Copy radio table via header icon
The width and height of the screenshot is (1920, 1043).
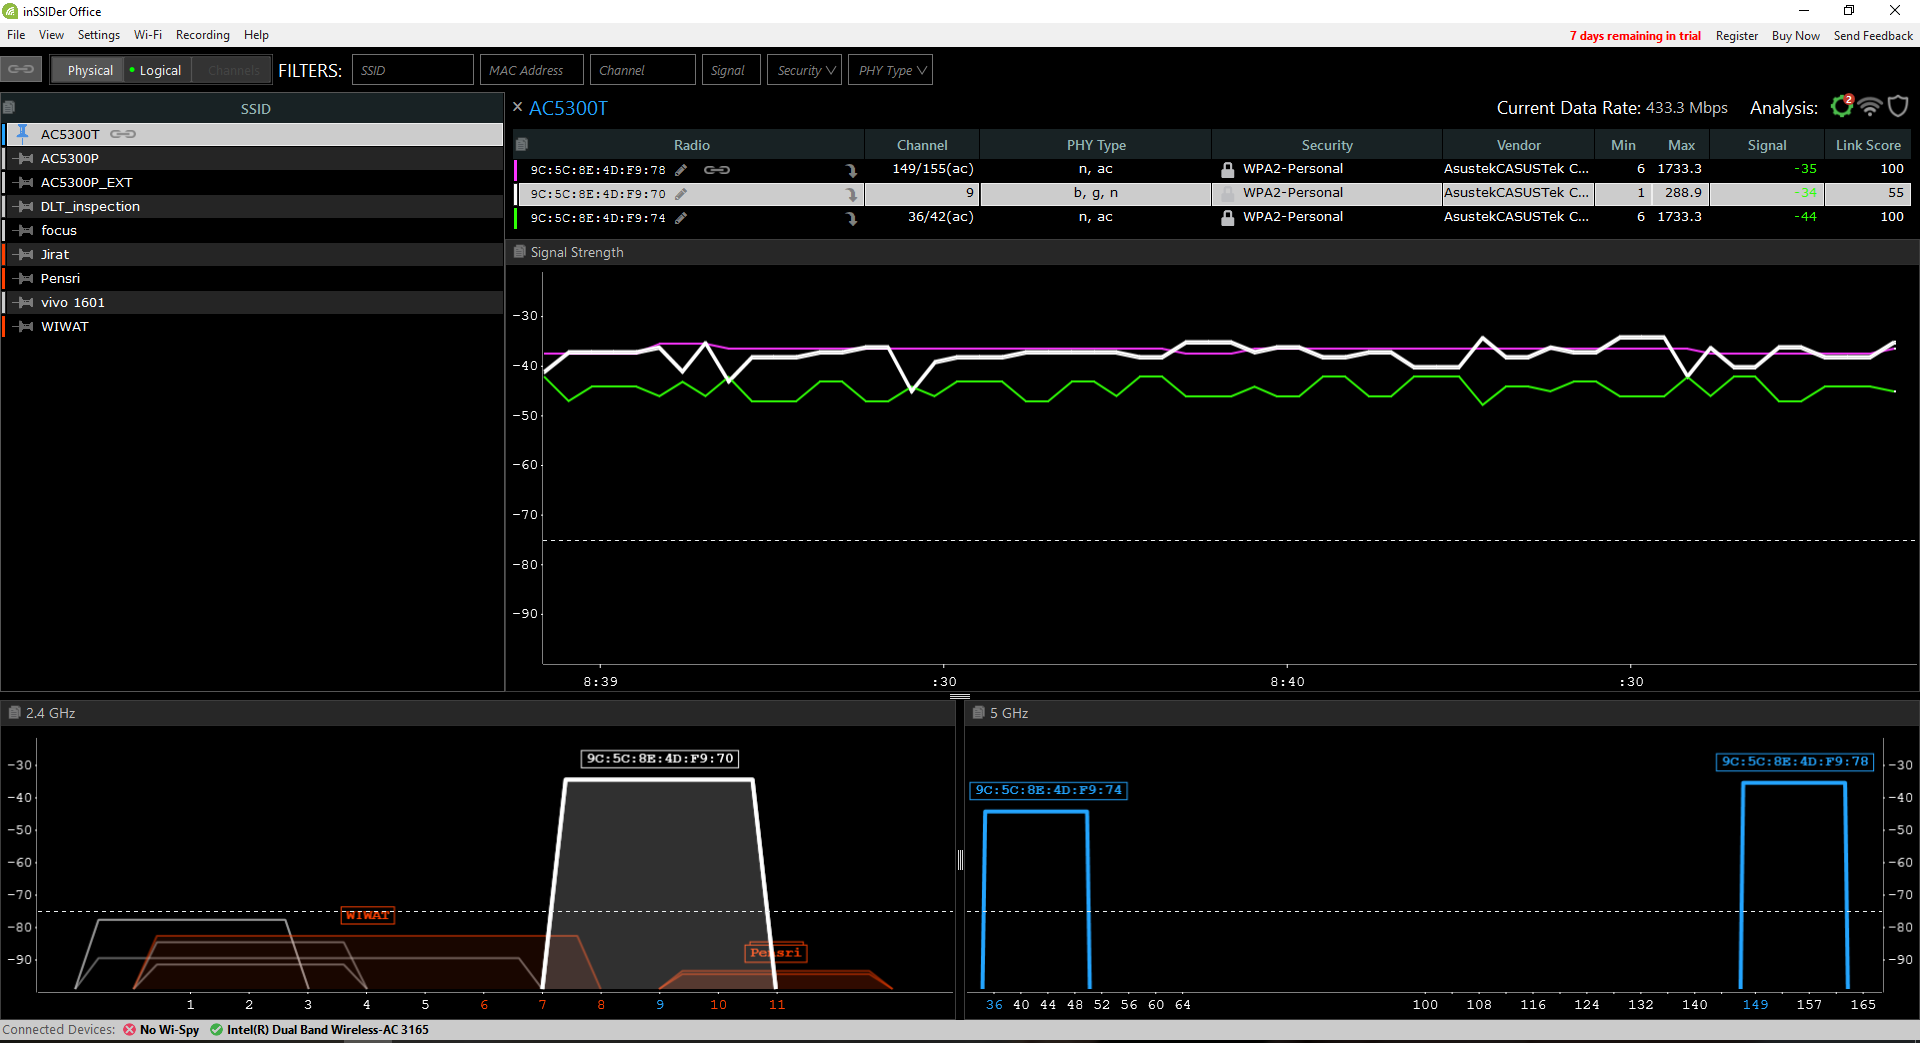(x=521, y=144)
